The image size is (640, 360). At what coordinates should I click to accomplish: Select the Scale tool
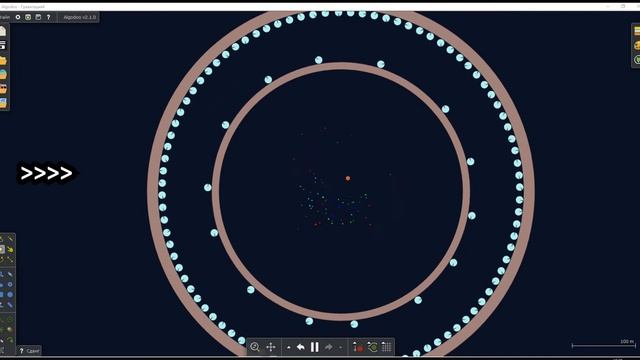[10, 260]
